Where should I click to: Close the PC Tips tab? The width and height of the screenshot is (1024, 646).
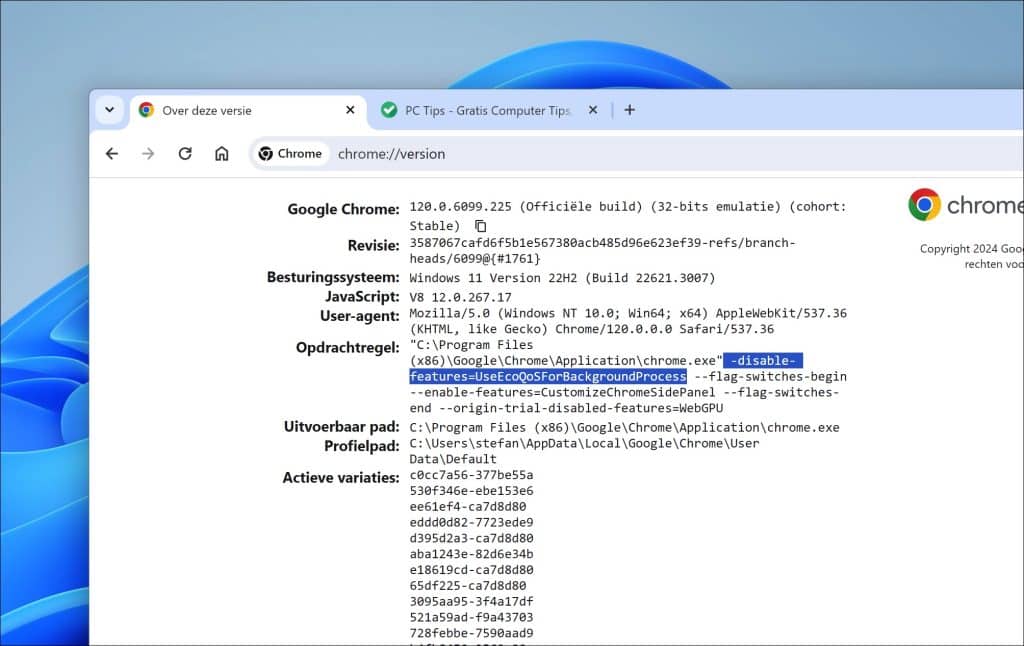[x=592, y=110]
